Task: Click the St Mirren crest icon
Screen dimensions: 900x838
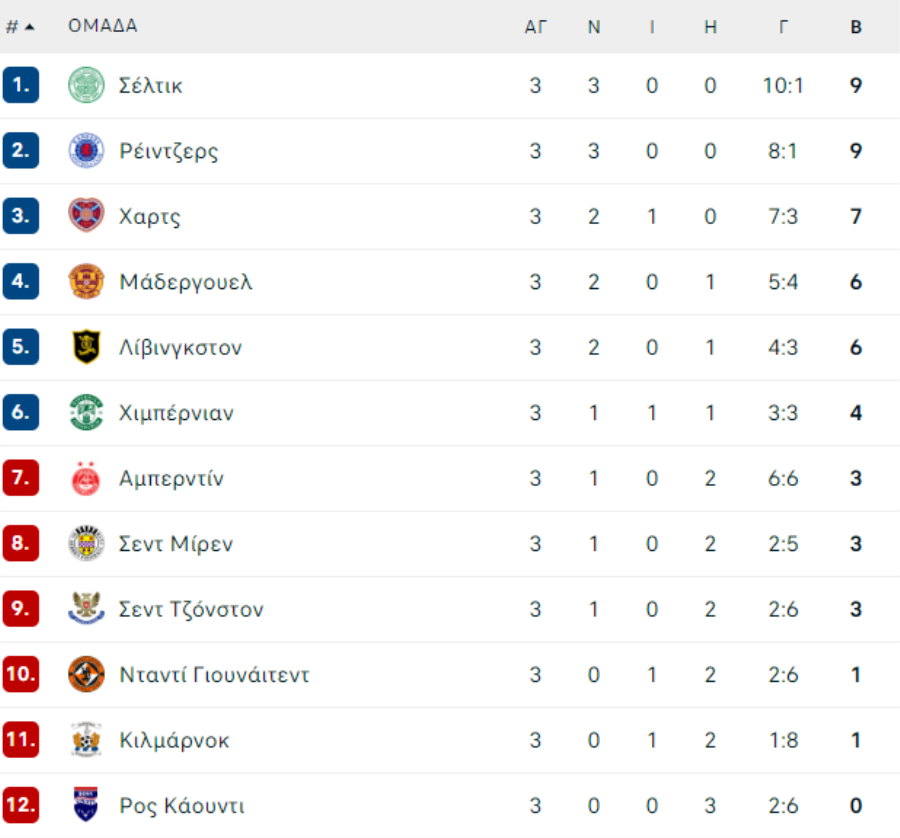Action: 86,543
